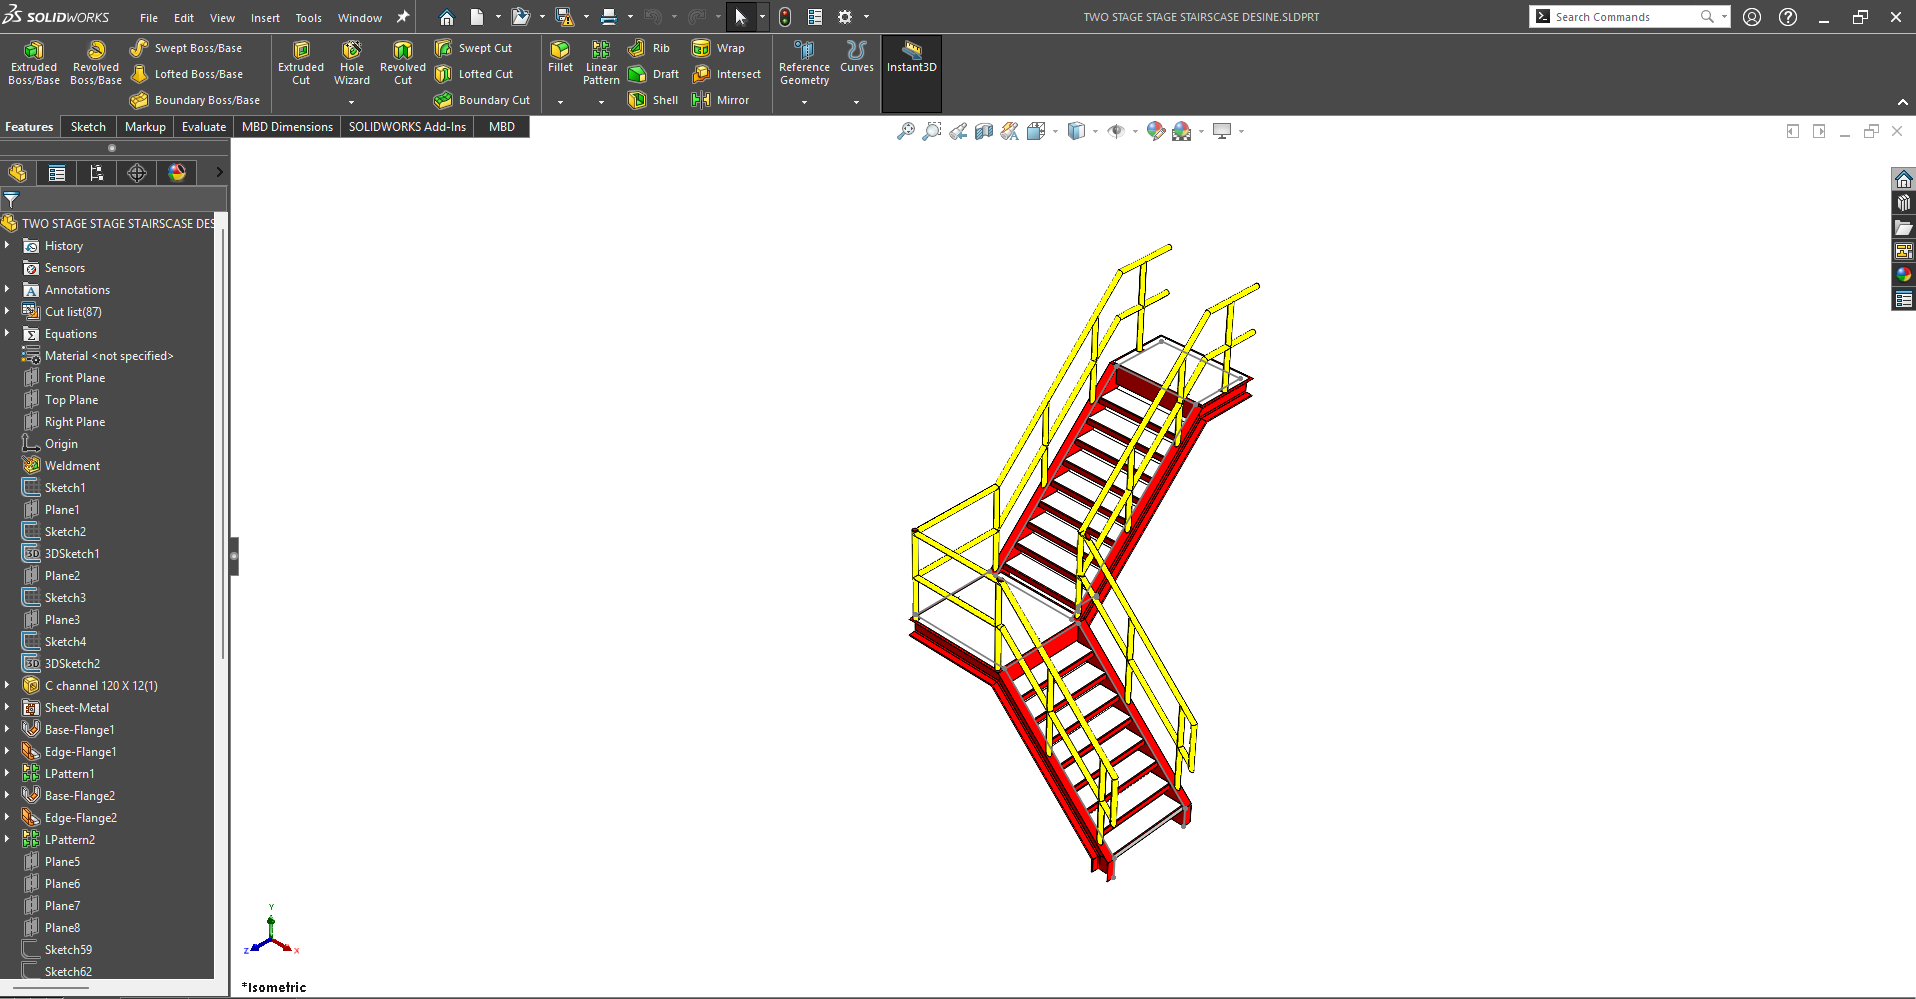Click the Swept Cut tool
1916x999 pixels.
473,48
